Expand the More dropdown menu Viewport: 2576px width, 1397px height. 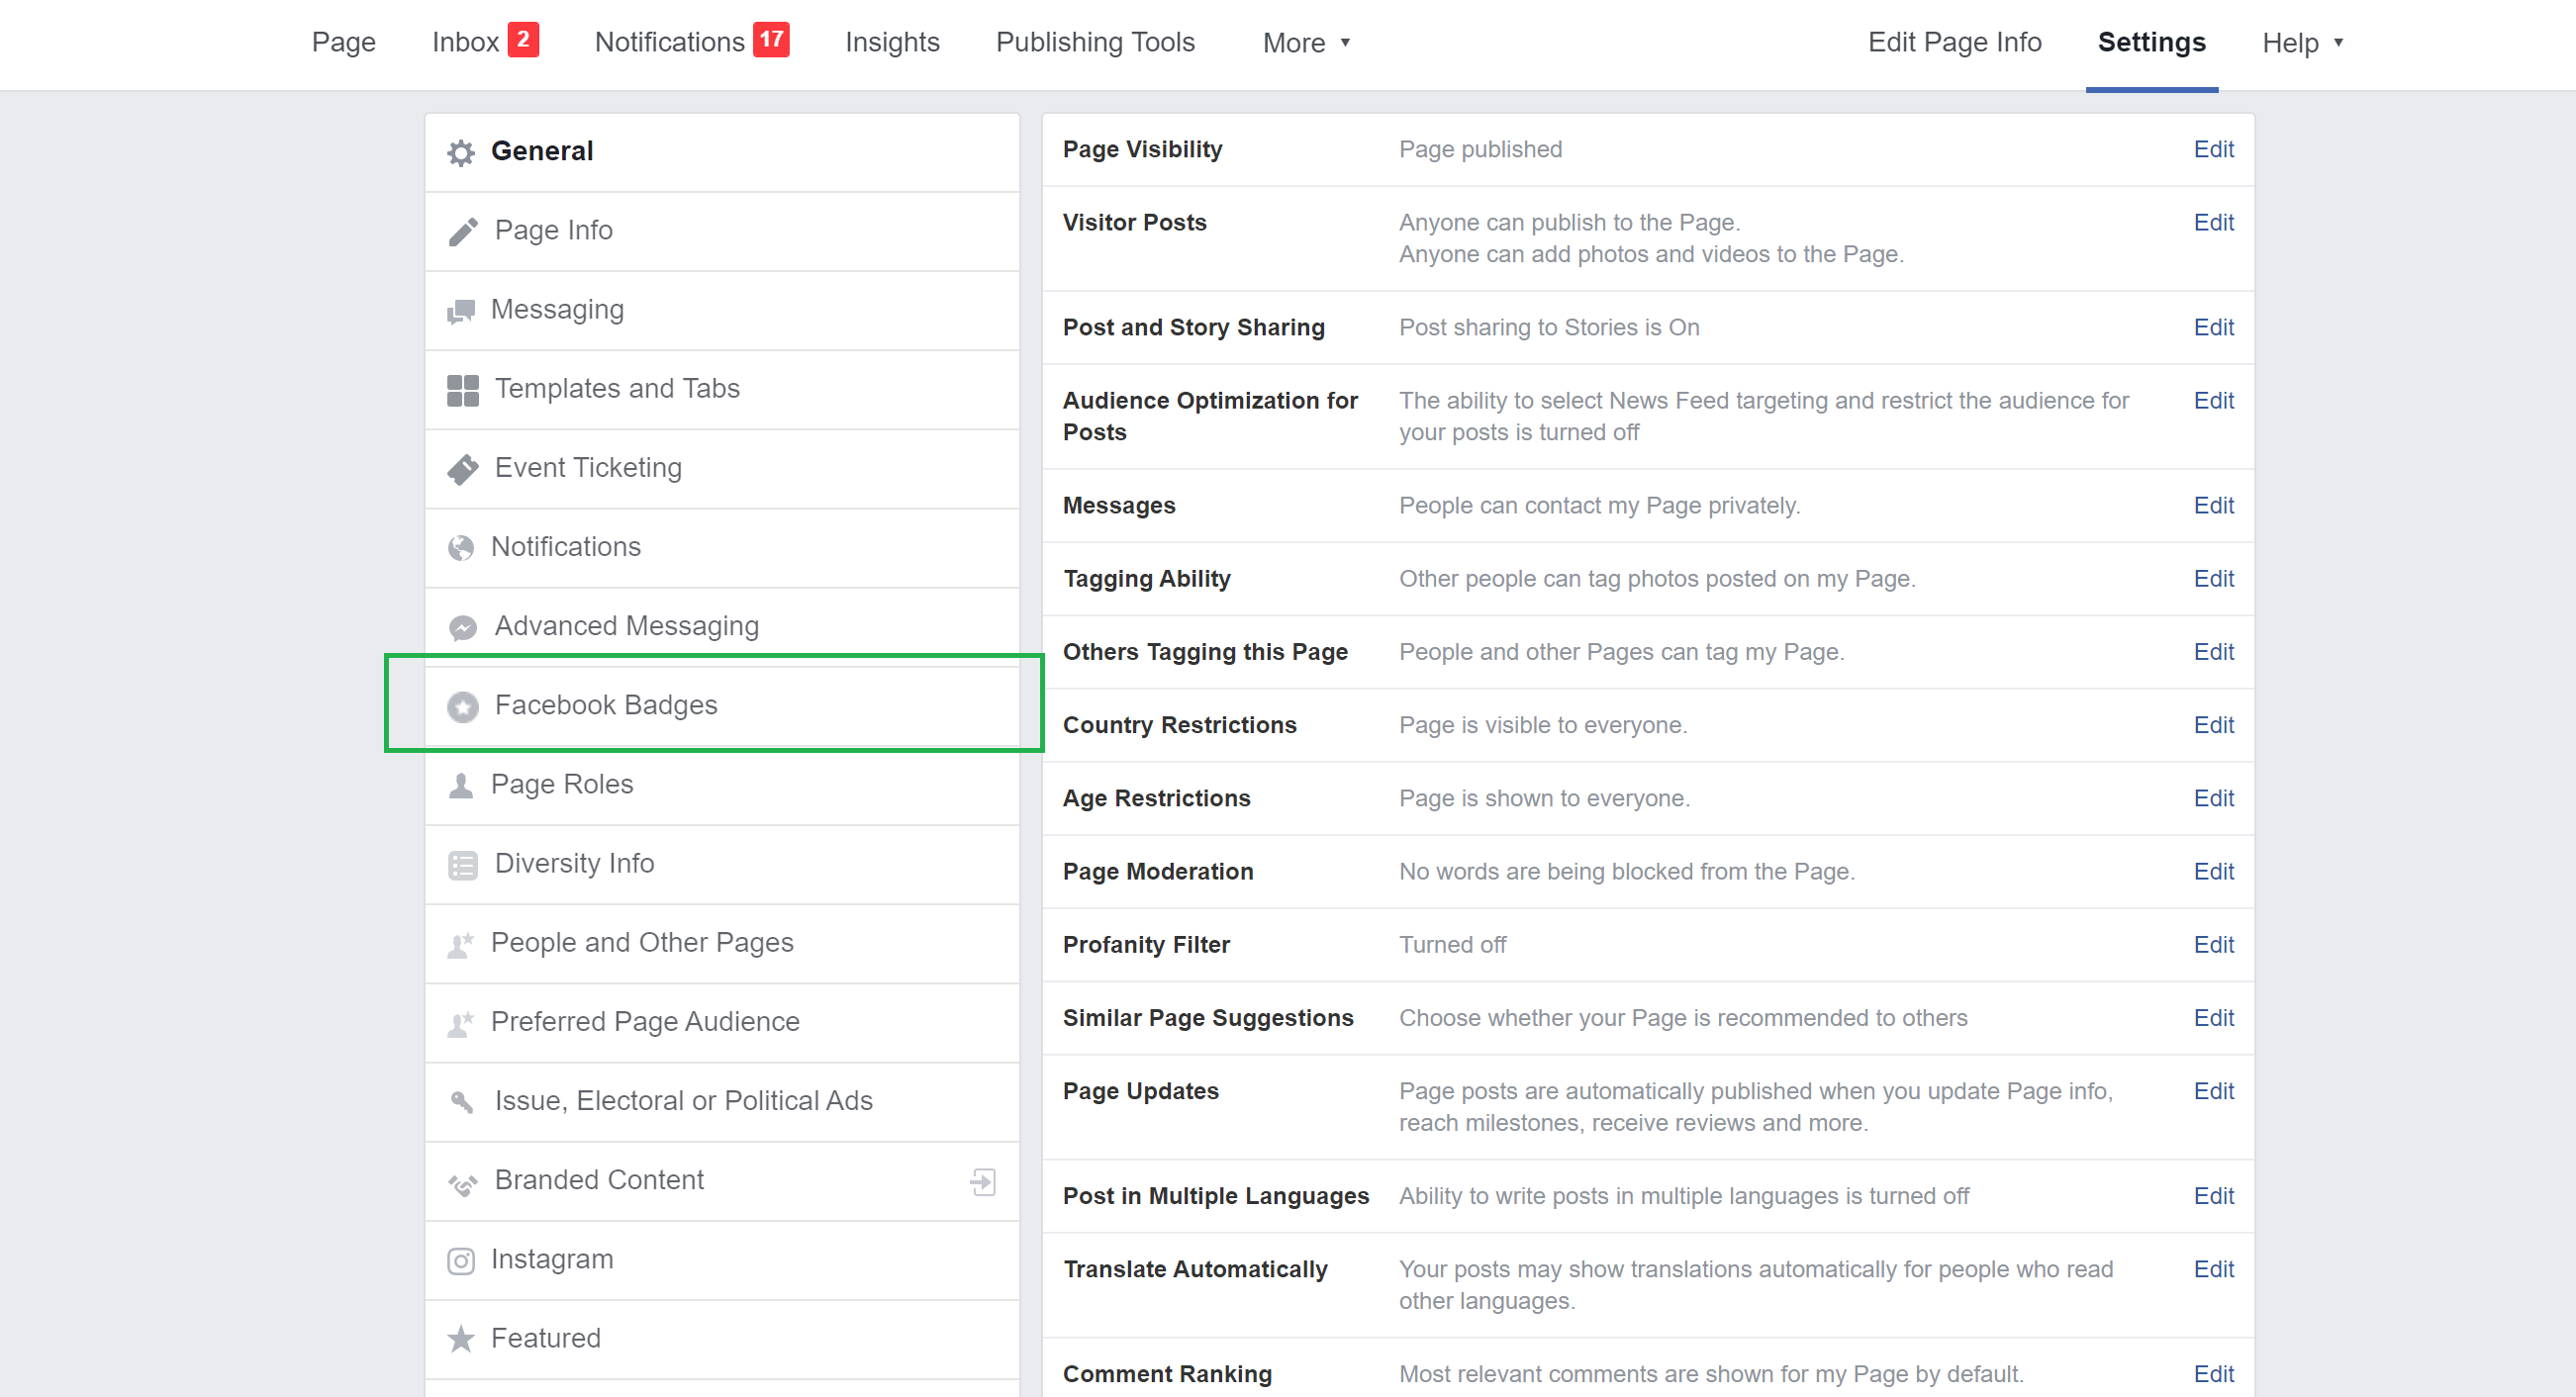(1306, 43)
